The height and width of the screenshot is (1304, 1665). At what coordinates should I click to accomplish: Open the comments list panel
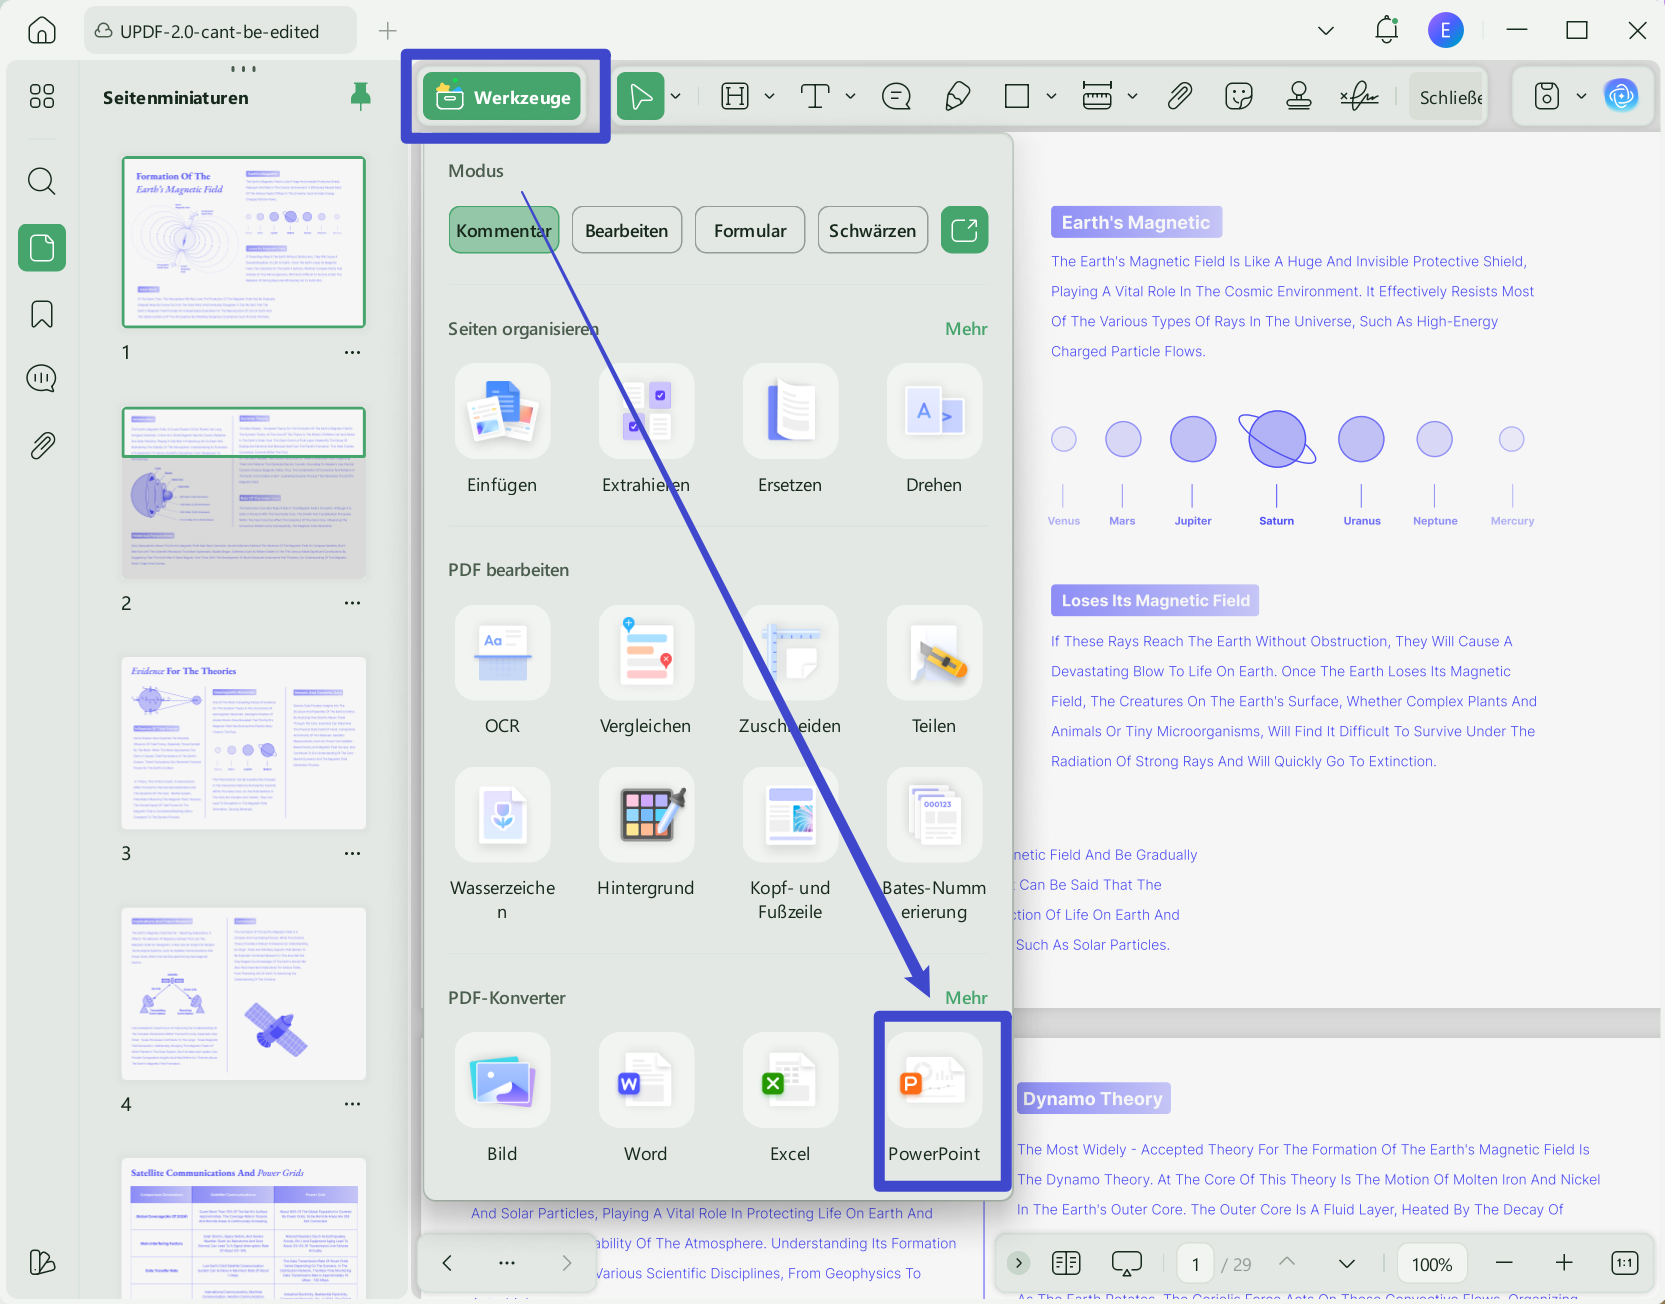click(42, 379)
